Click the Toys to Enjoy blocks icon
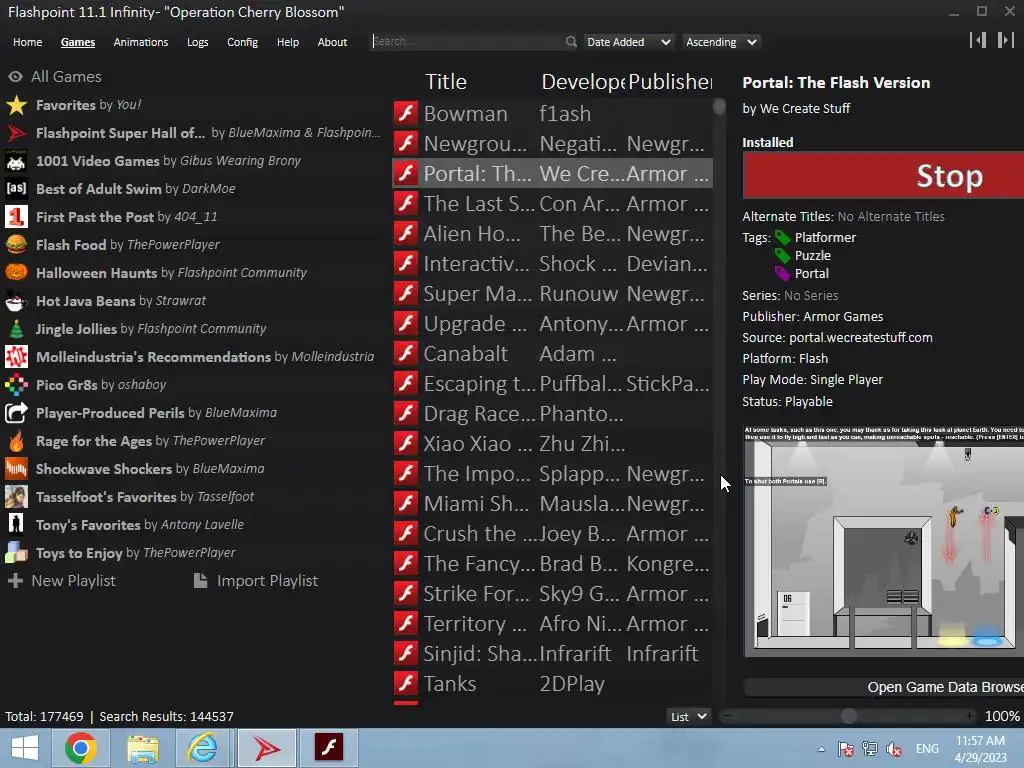The width and height of the screenshot is (1024, 768). (x=16, y=553)
